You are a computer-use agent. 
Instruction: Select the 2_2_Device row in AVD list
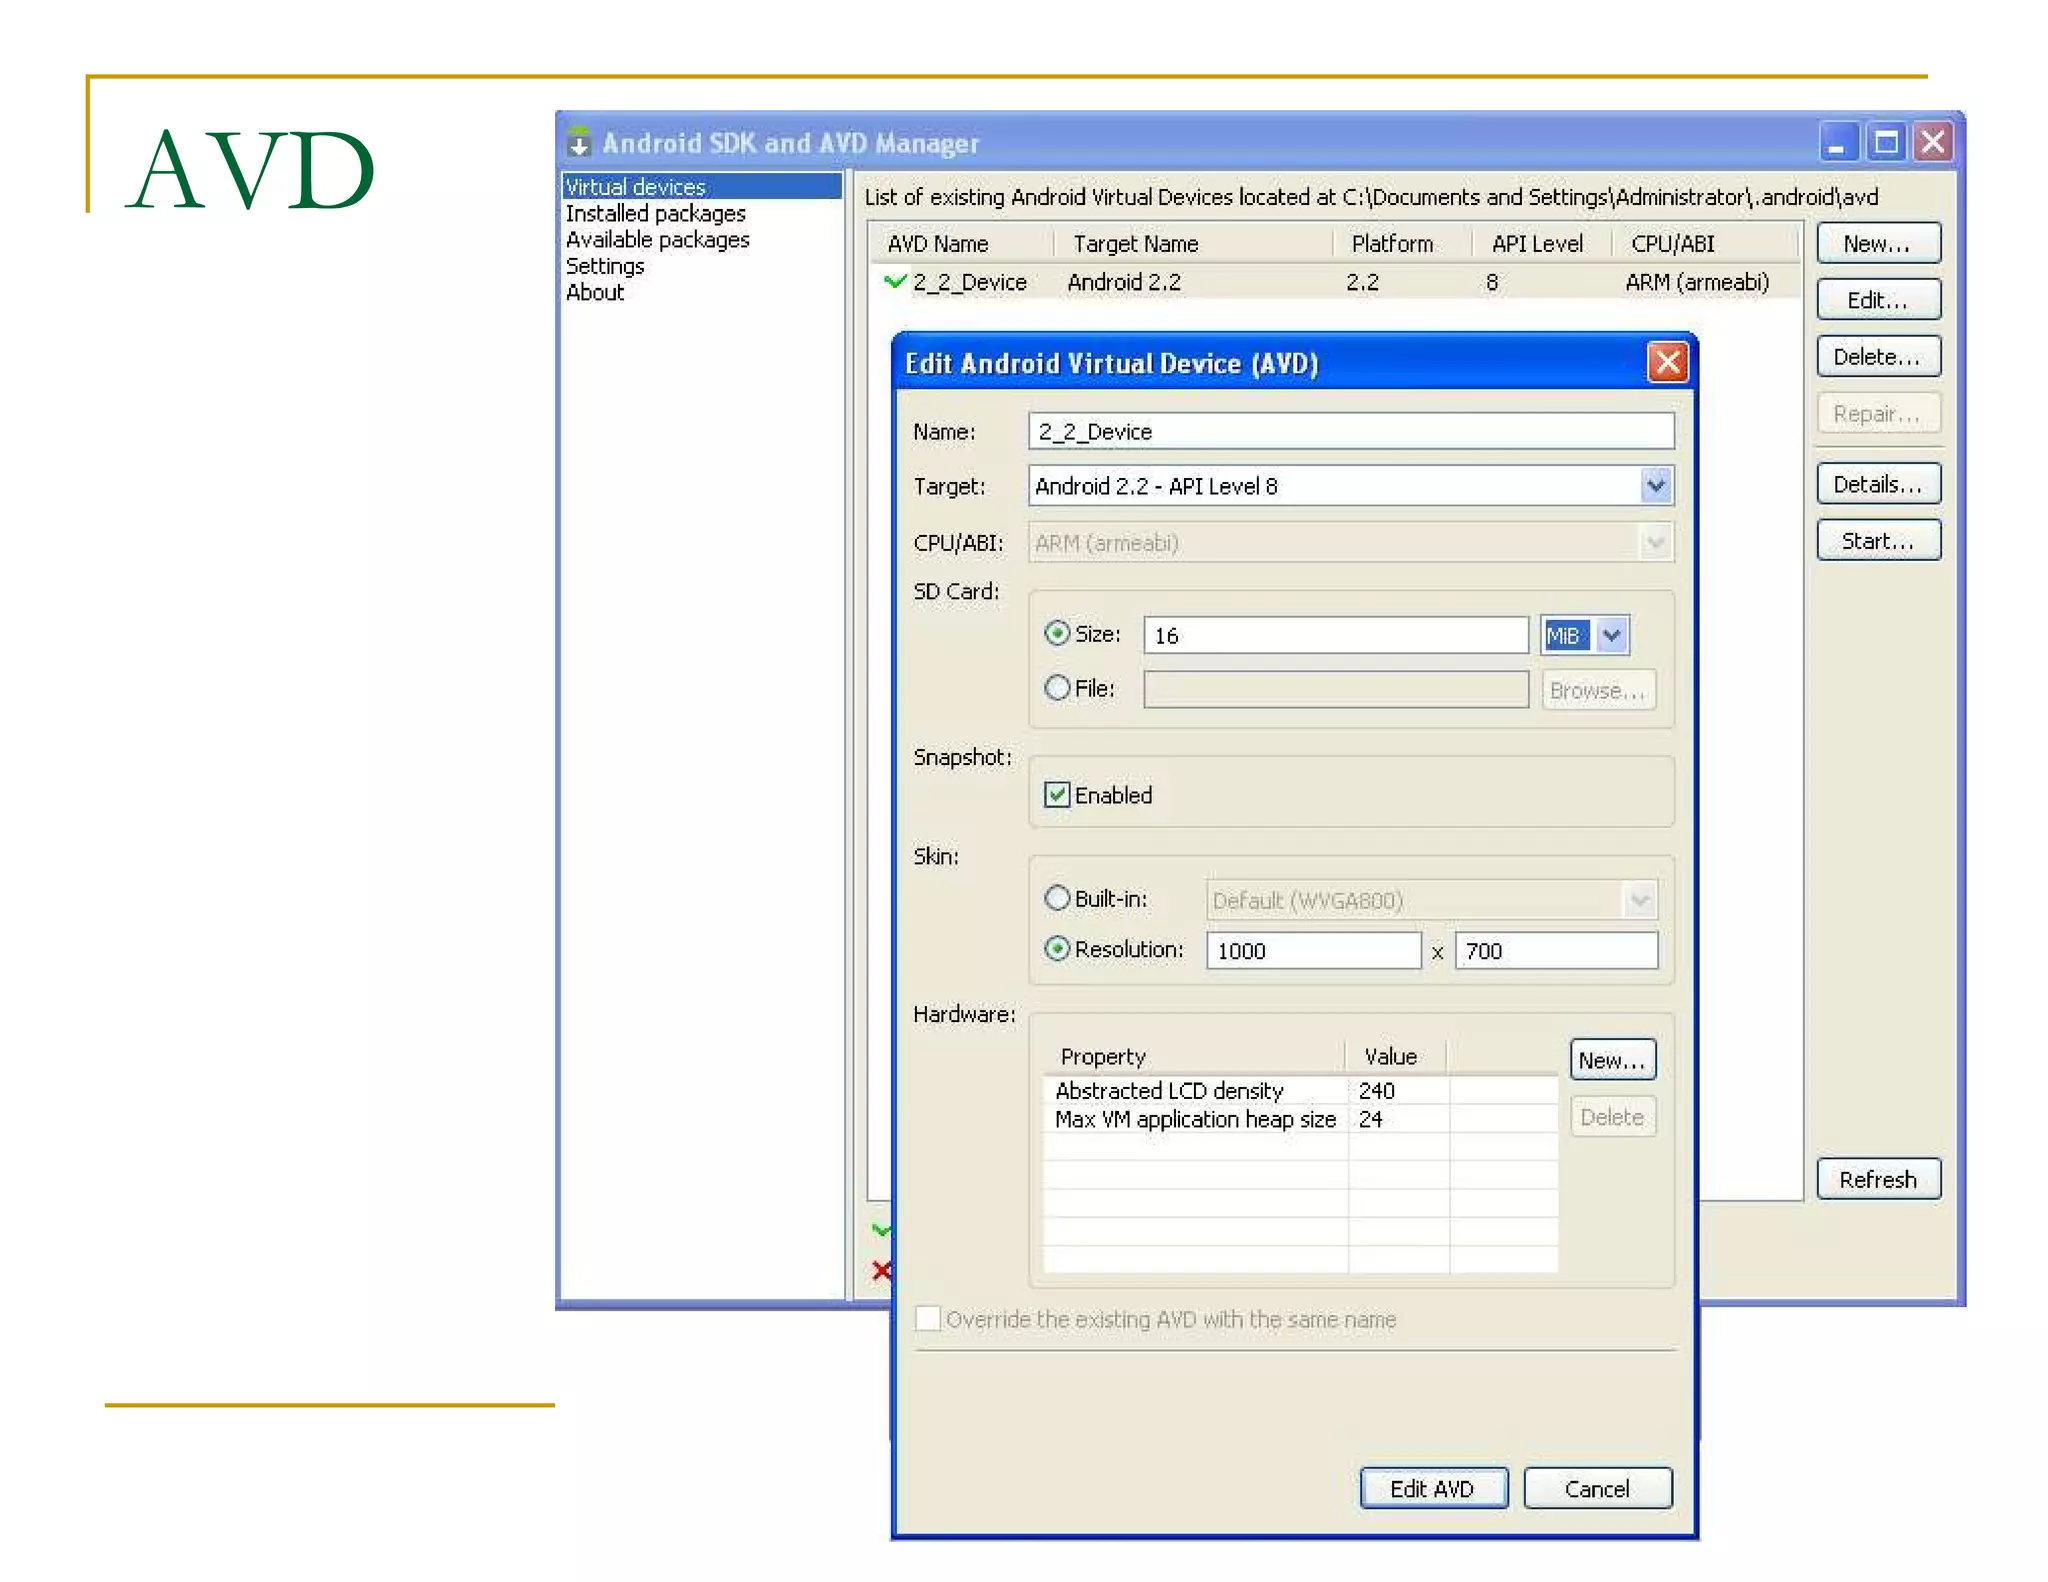pos(1335,282)
